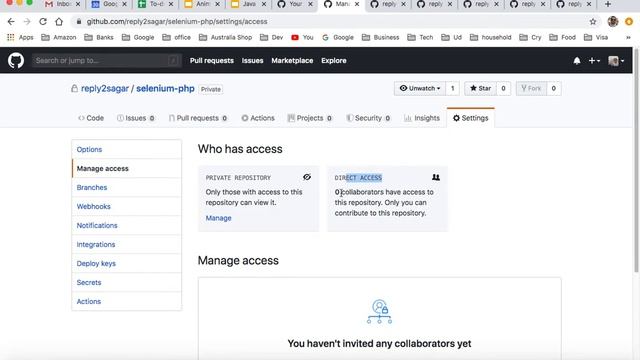Viewport: 640px width, 360px height.
Task: Open the Settings tab
Action: [471, 118]
